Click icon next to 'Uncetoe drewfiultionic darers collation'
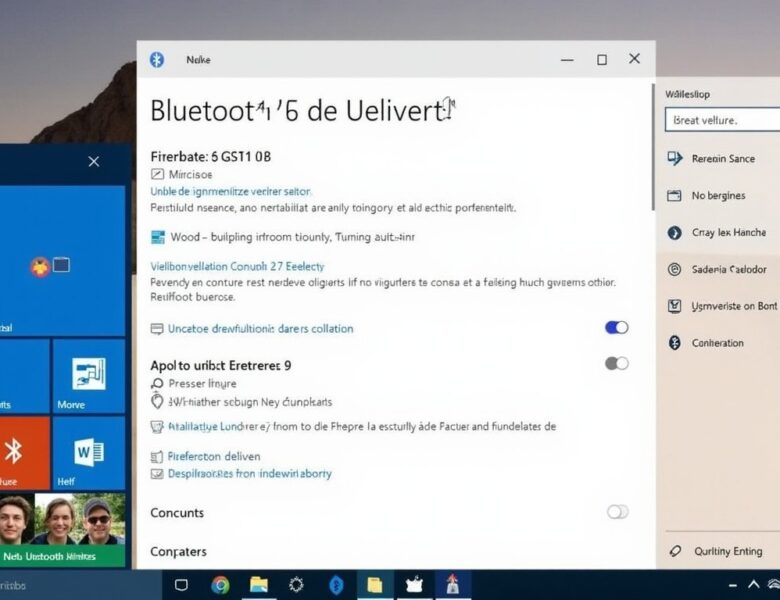This screenshot has width=780, height=600. tap(157, 329)
